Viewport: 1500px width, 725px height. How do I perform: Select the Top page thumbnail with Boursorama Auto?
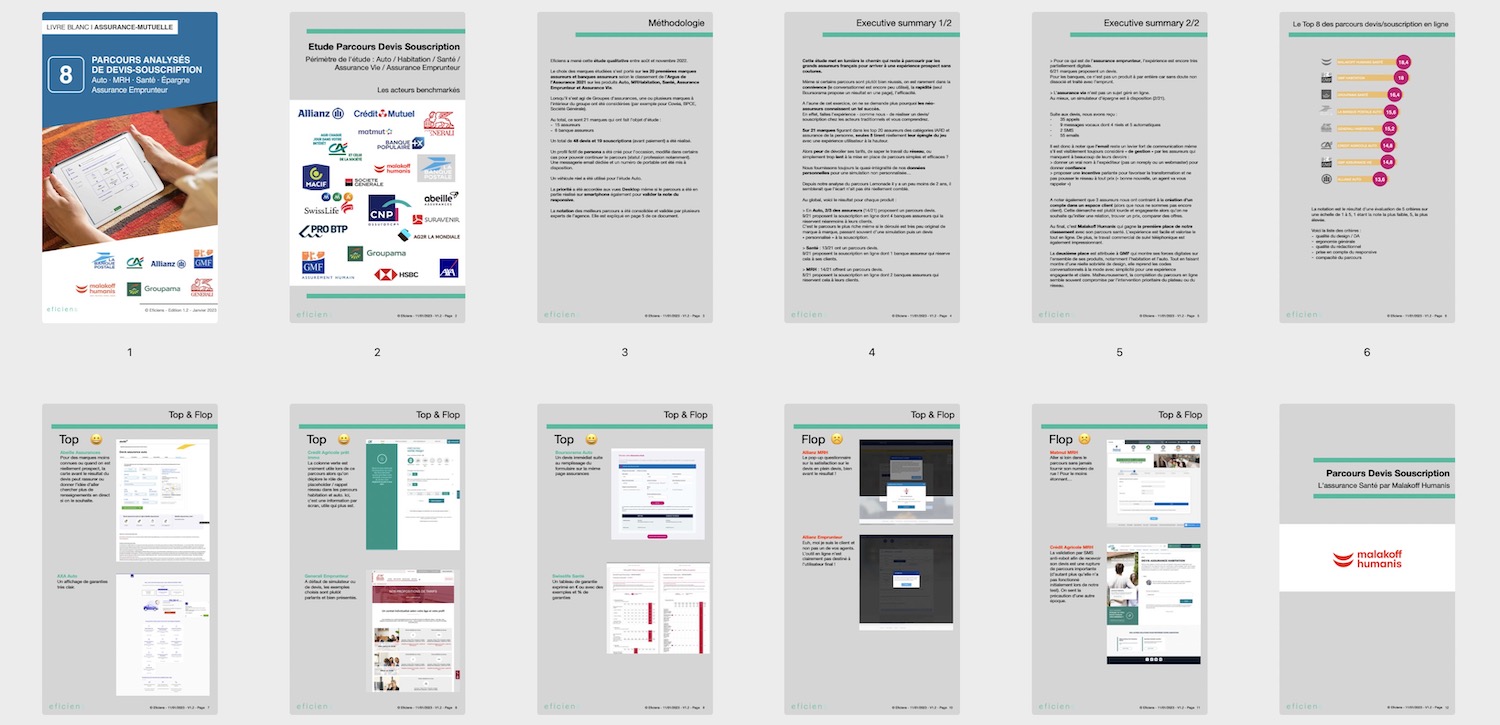[625, 560]
